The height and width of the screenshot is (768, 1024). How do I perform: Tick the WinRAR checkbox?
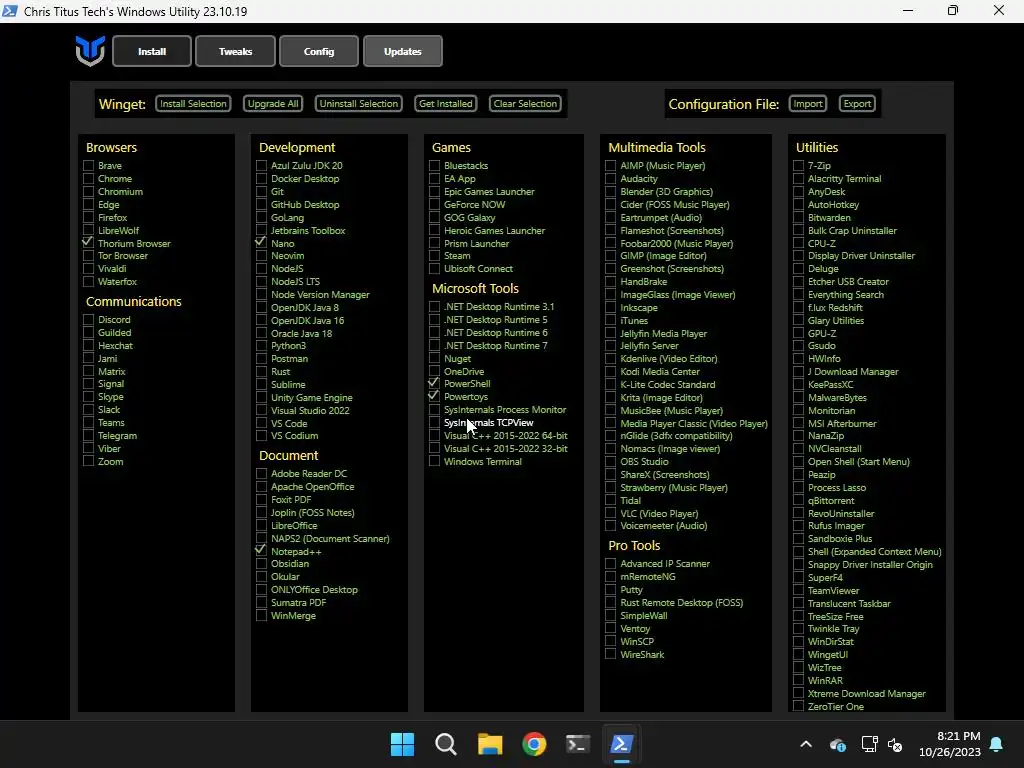click(798, 680)
